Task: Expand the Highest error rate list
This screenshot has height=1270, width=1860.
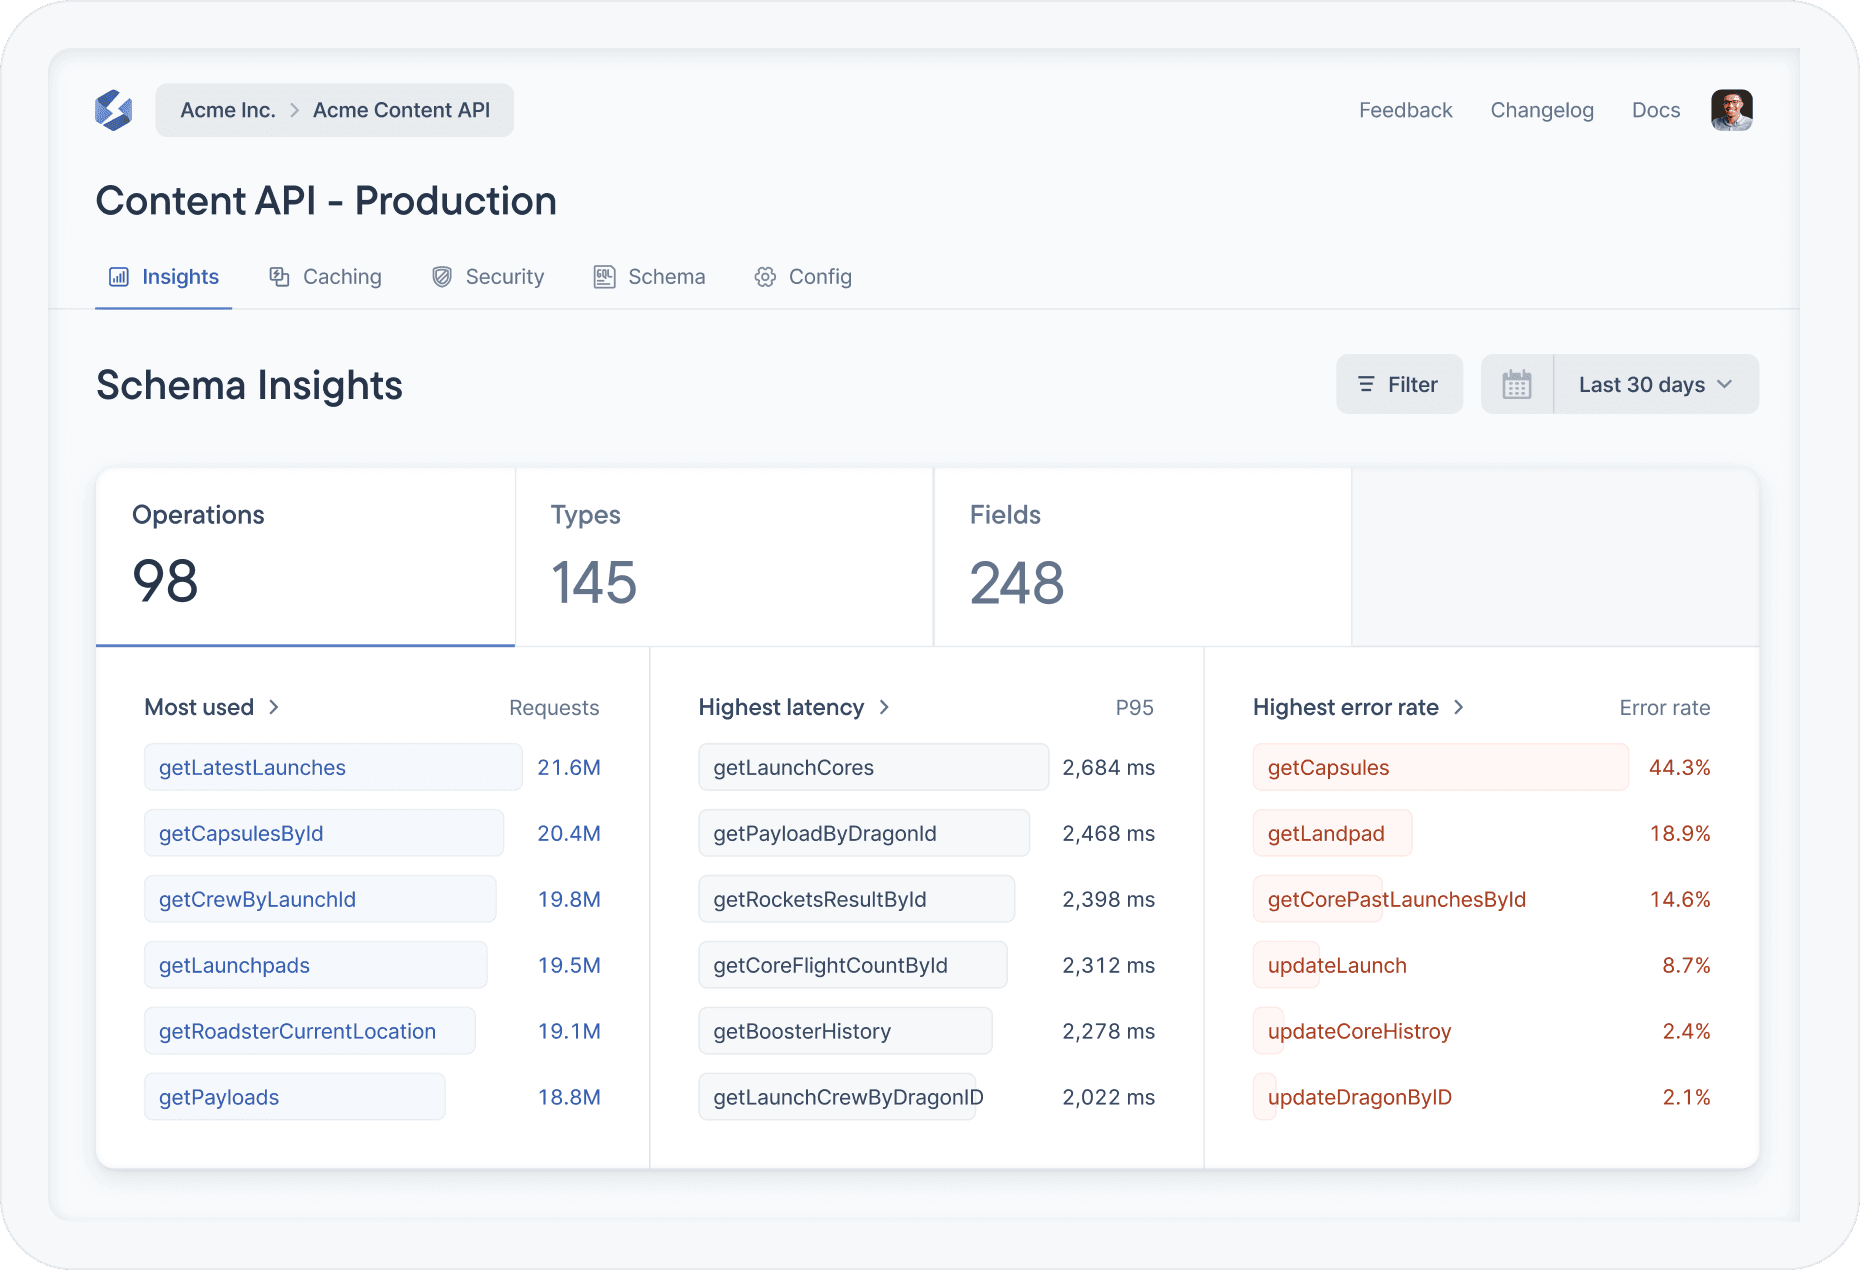Action: (x=1460, y=707)
